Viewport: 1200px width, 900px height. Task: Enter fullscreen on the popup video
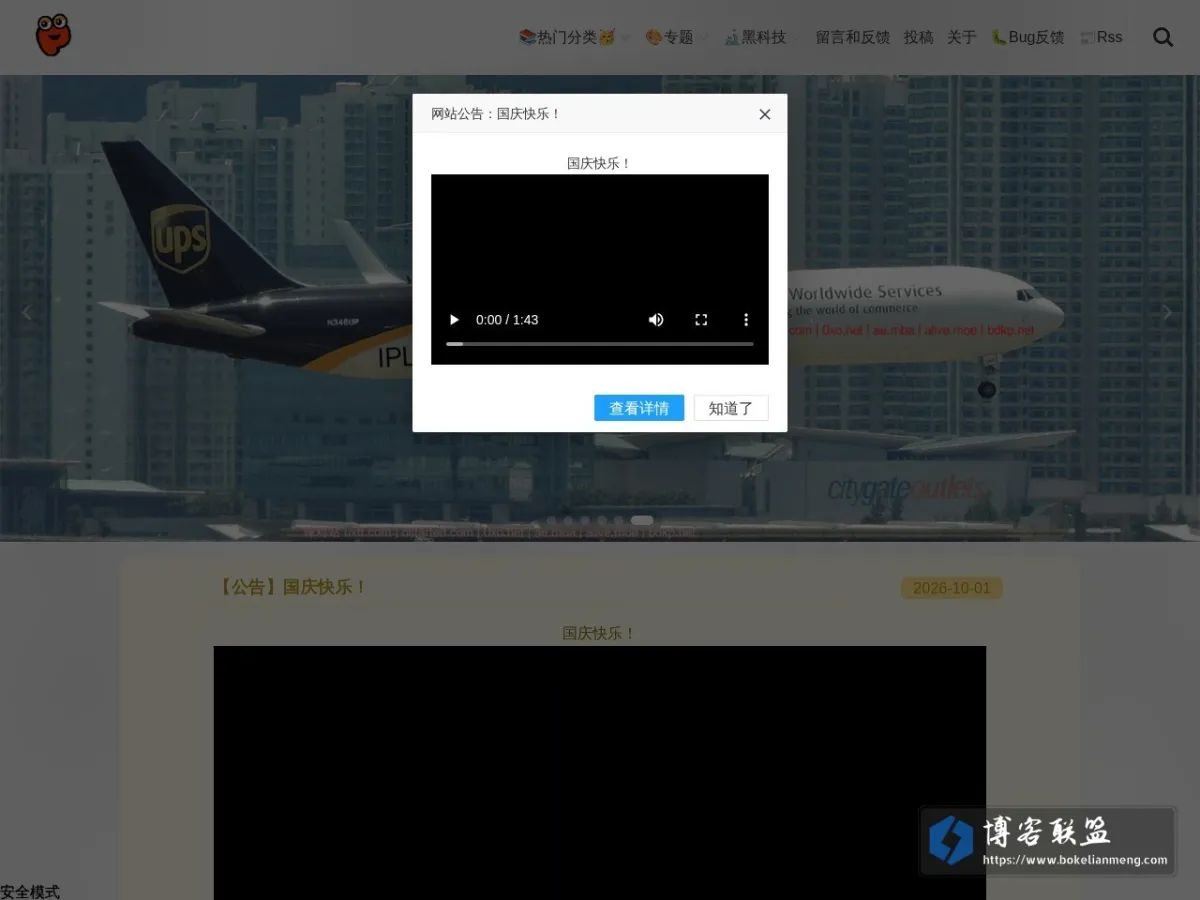[x=701, y=320]
